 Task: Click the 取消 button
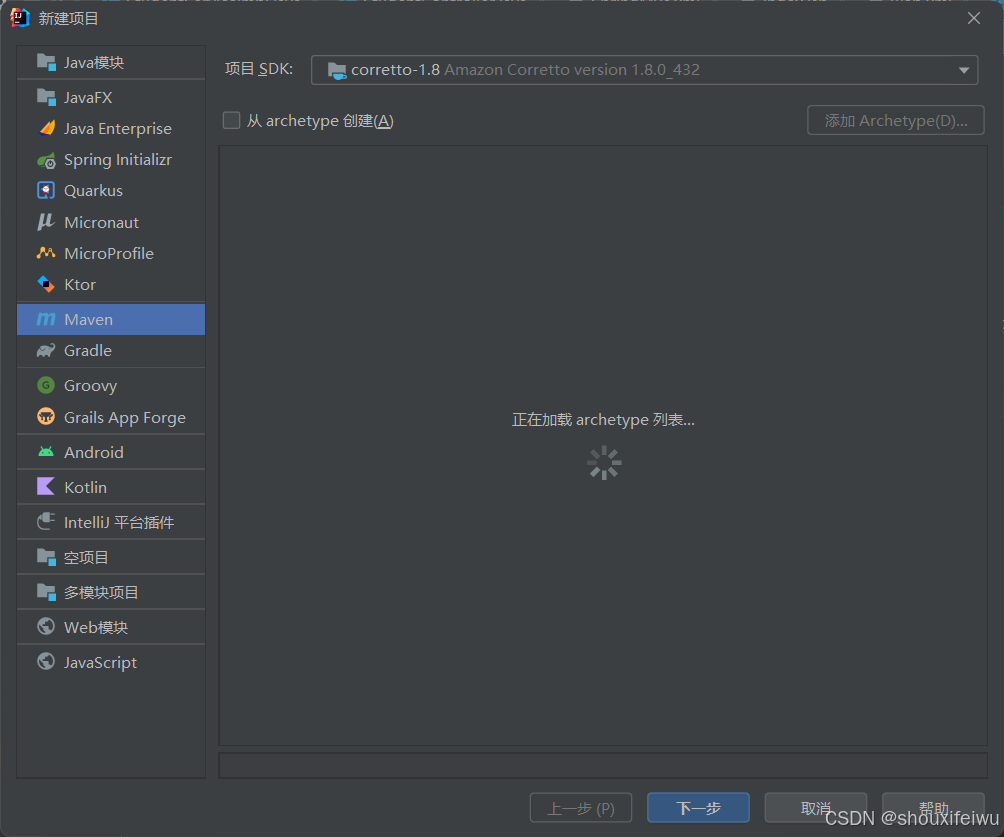tap(815, 808)
